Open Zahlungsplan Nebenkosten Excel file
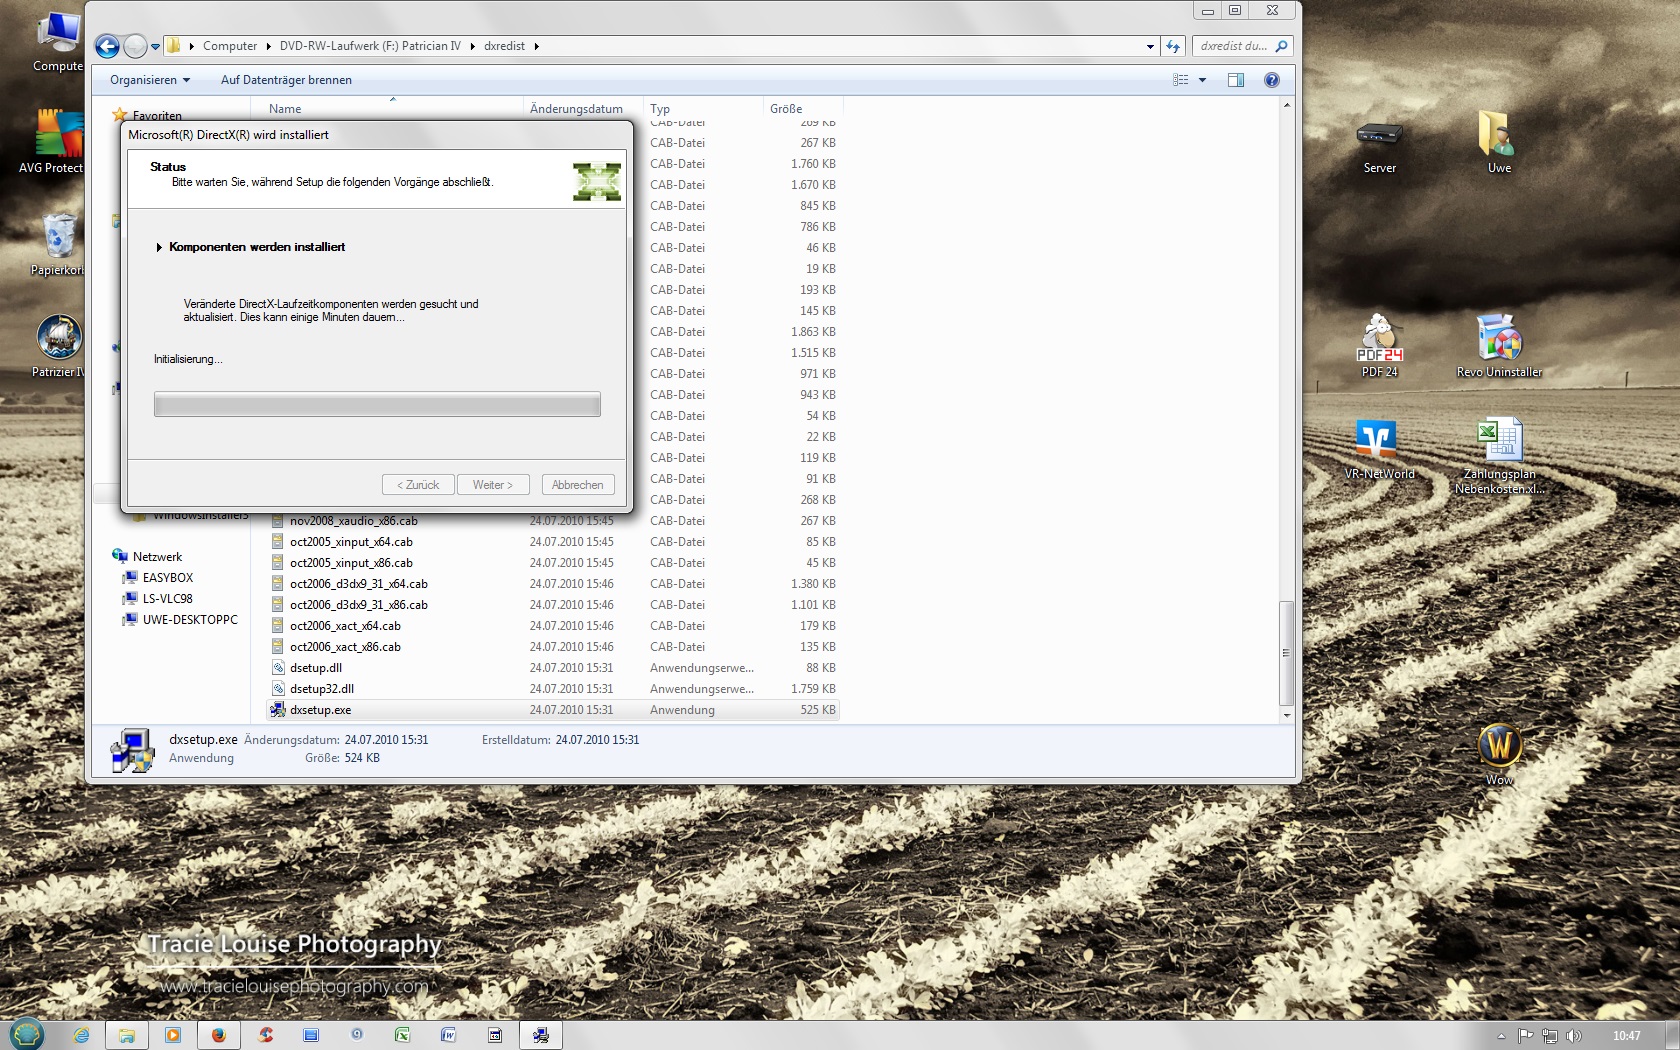The height and width of the screenshot is (1050, 1680). click(x=1499, y=456)
